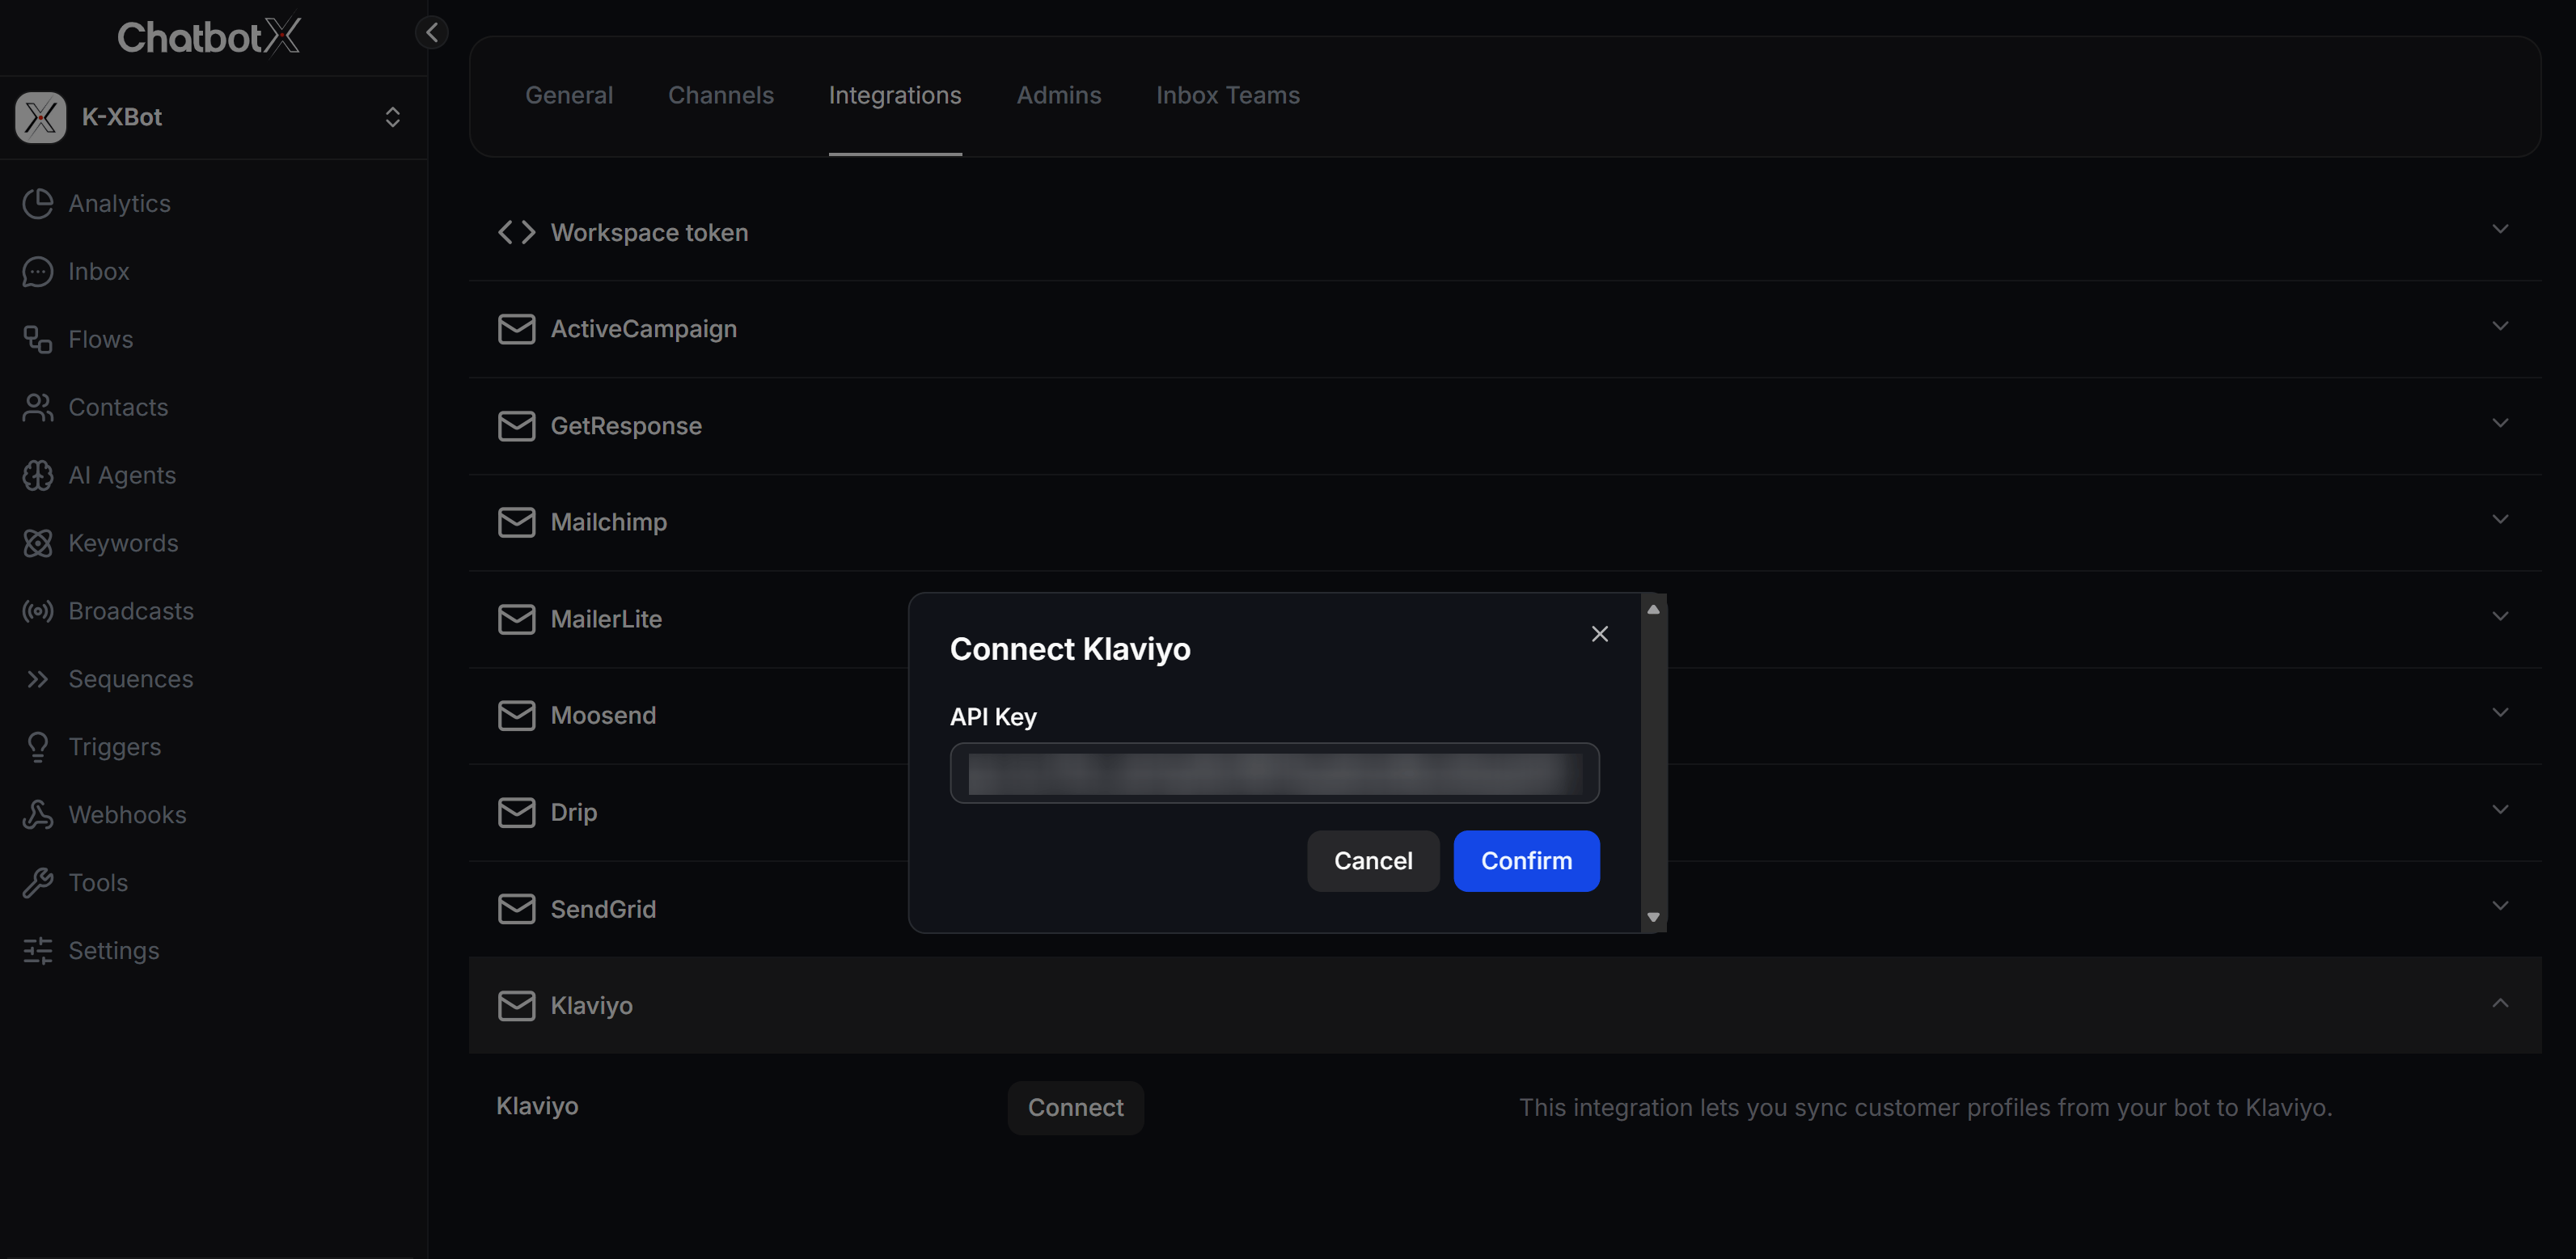The image size is (2576, 1259).
Task: Open Flows via its flow icon
Action: [38, 340]
